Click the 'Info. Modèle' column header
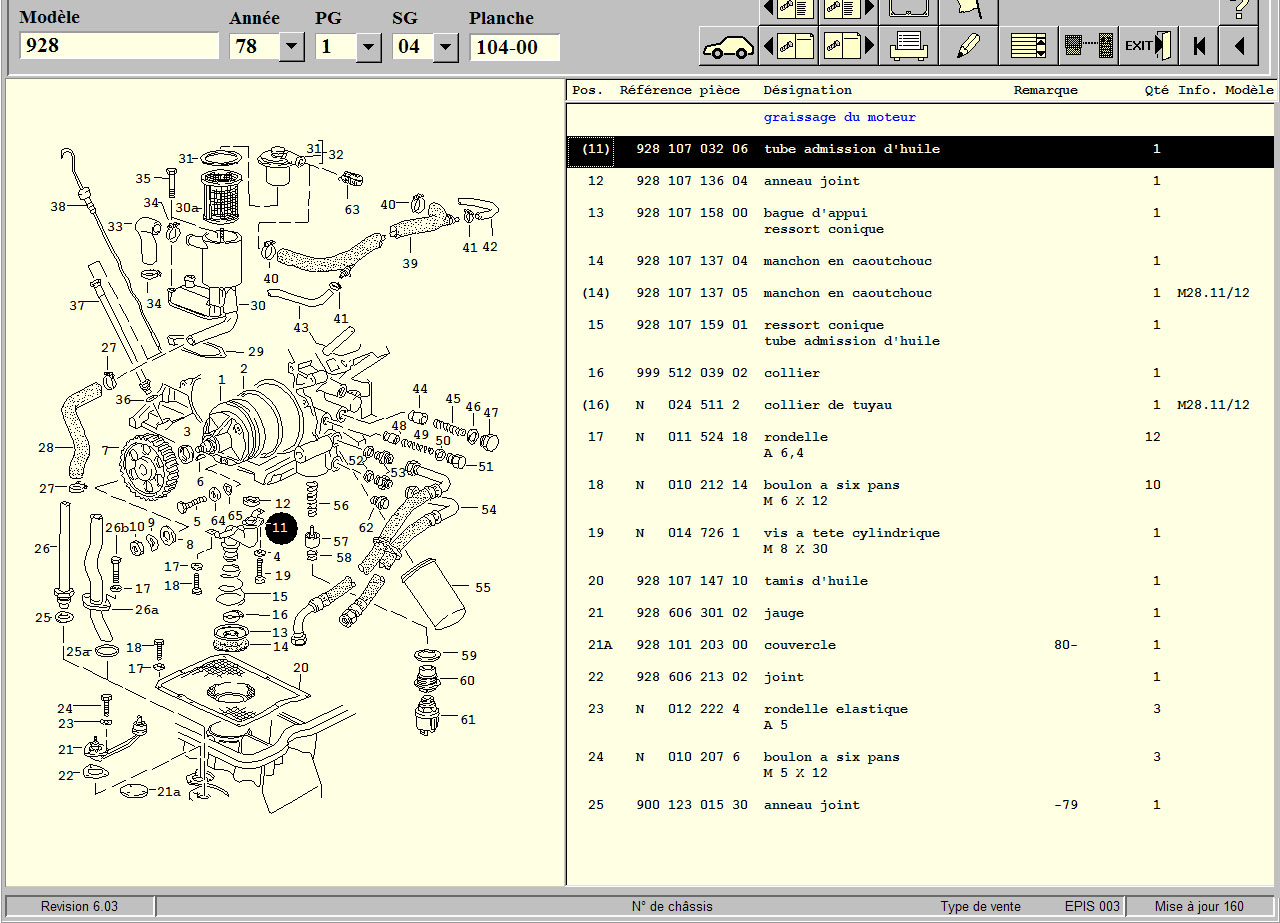 pos(1226,90)
